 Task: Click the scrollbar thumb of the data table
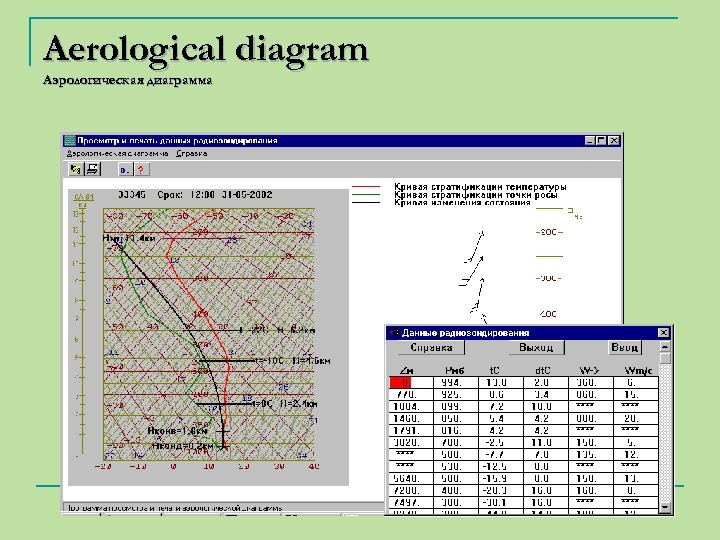pyautogui.click(x=665, y=358)
